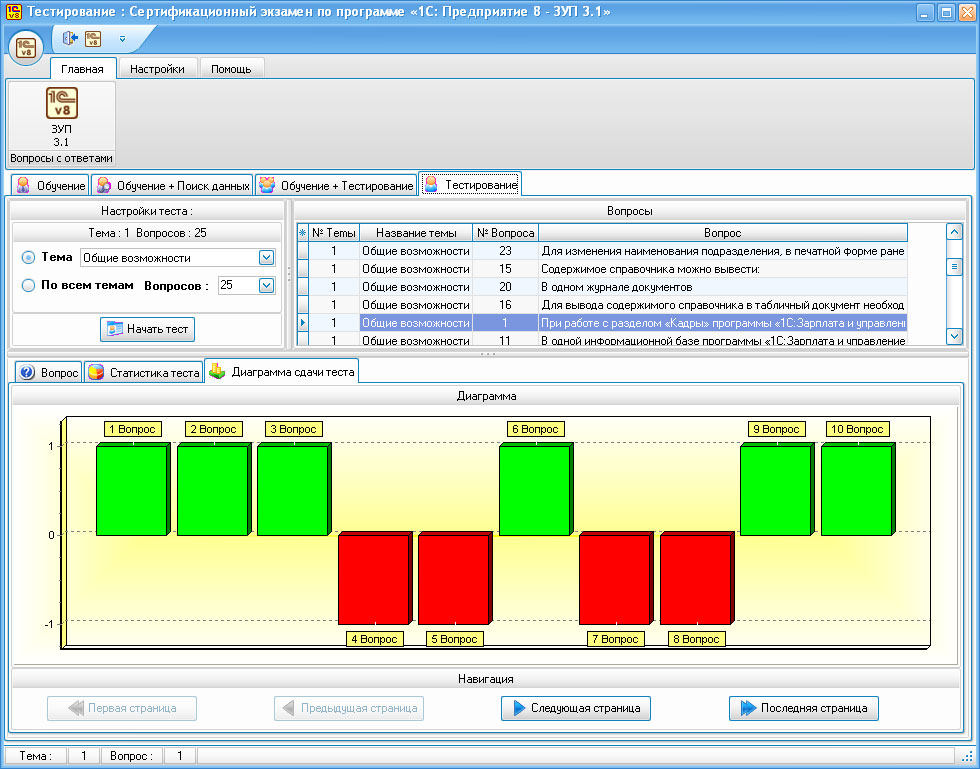Open the quick access toolbar customize arrow
Viewport: 980px width, 769px height.
(122, 39)
